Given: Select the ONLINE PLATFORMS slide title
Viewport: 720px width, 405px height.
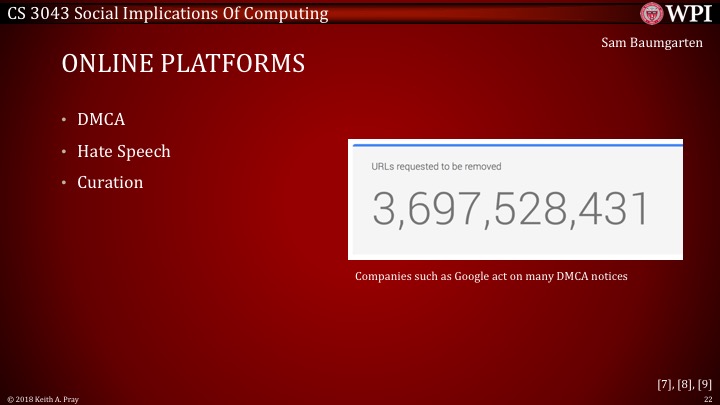Looking at the screenshot, I should [183, 64].
